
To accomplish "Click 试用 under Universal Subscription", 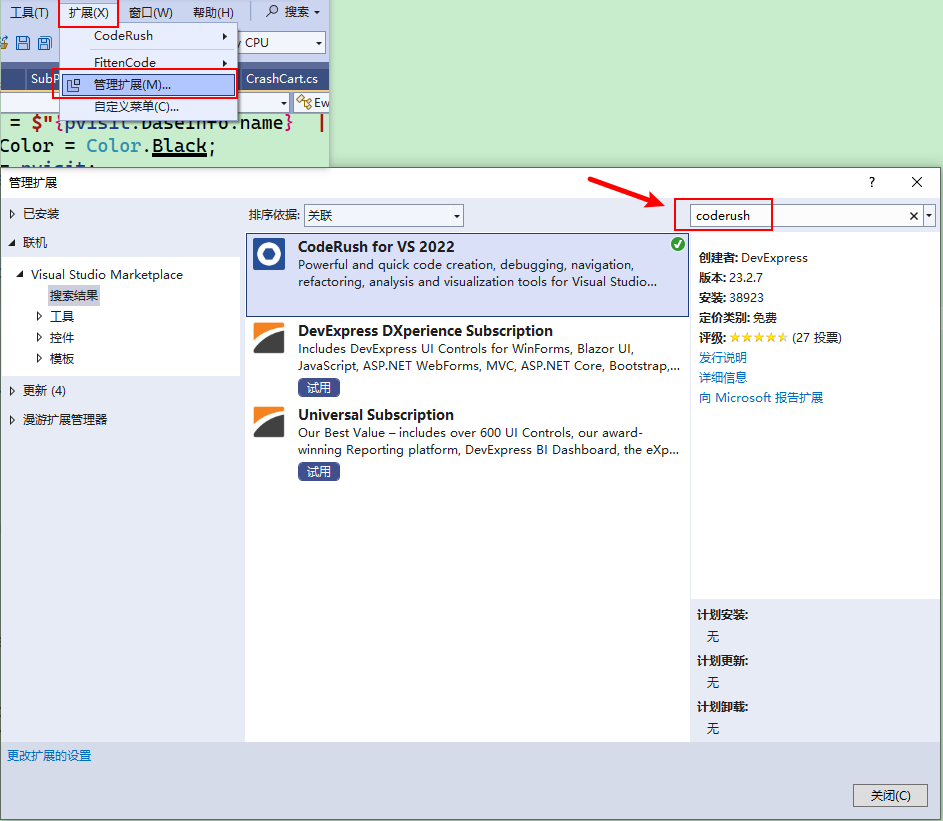I will (x=319, y=472).
